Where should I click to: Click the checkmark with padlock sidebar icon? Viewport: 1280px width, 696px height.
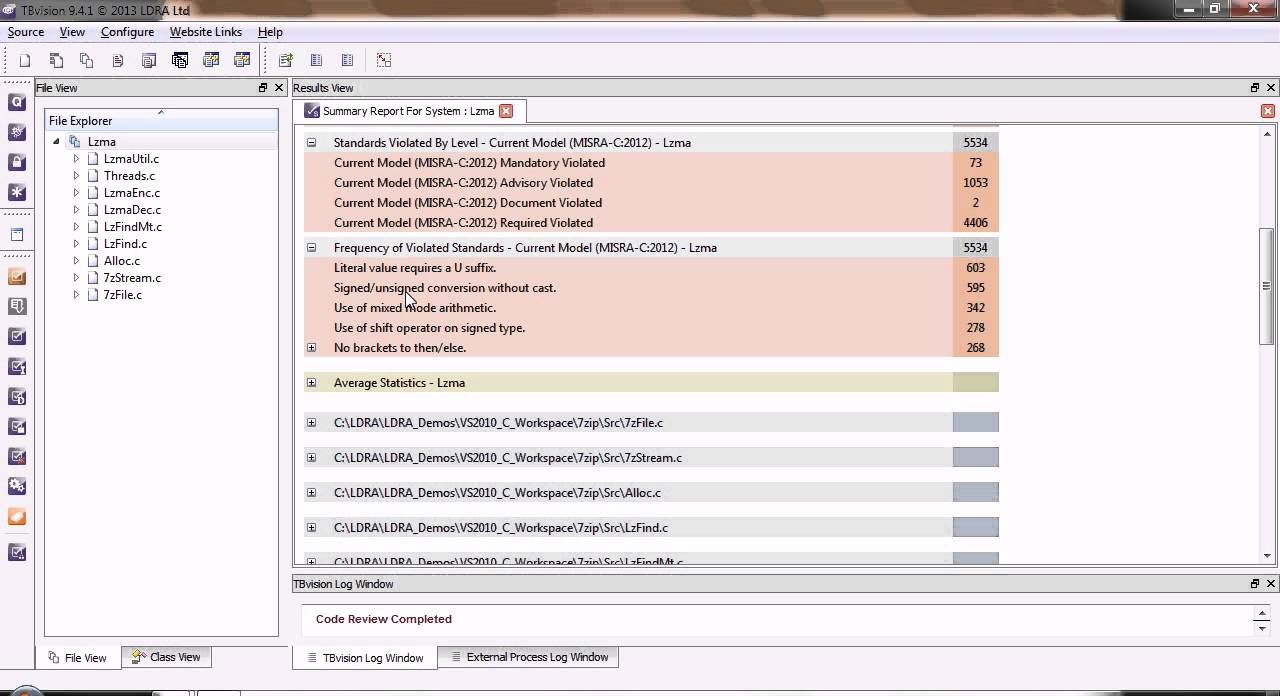(x=17, y=427)
